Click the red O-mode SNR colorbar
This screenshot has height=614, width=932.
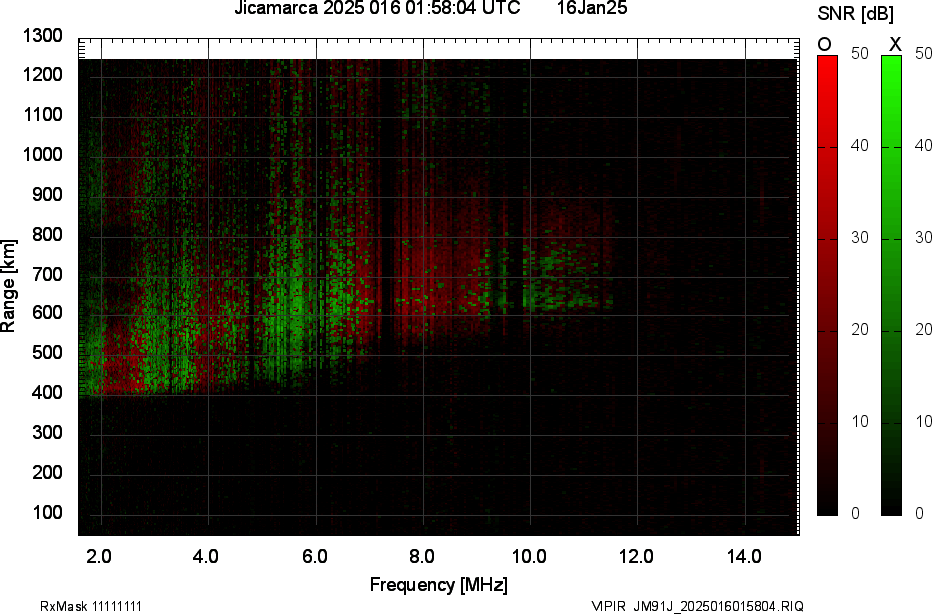pyautogui.click(x=827, y=285)
